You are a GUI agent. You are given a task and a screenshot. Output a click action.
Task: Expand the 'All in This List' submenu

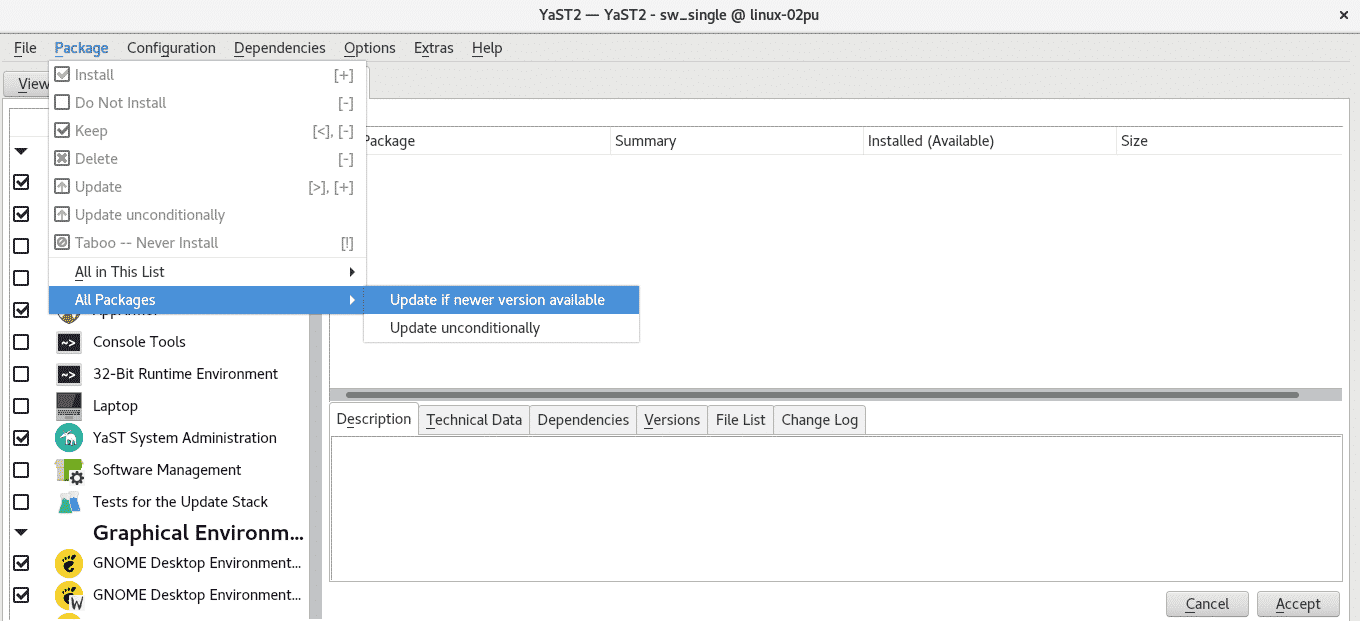coord(208,272)
